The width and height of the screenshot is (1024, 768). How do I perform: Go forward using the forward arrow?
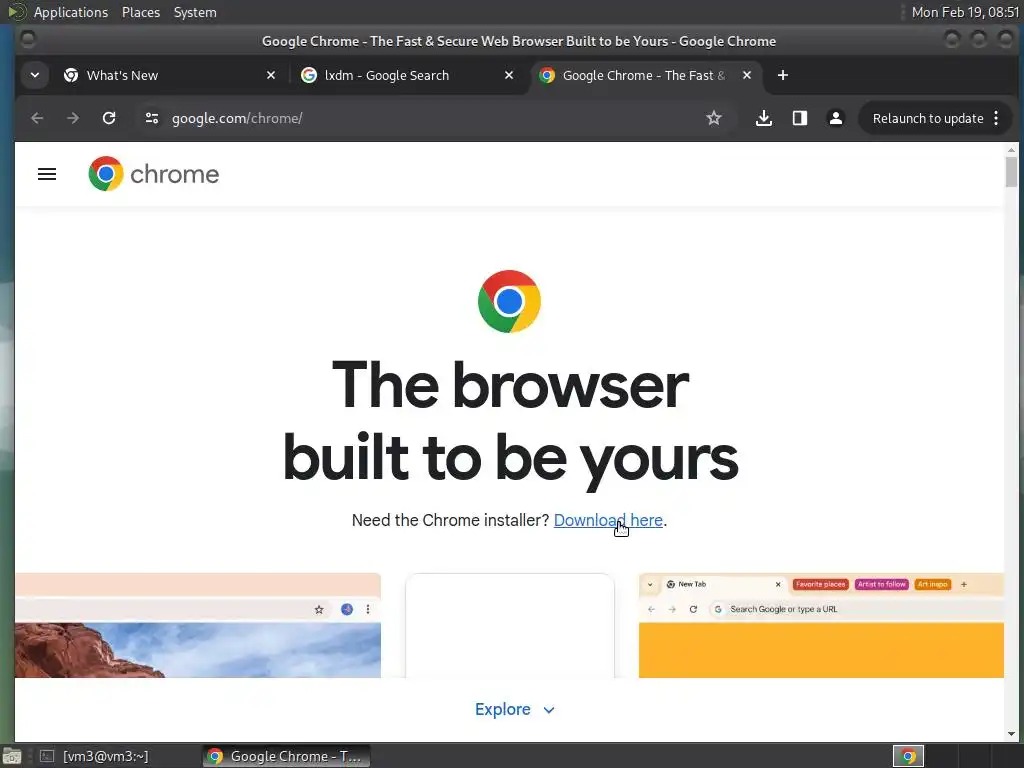73,118
